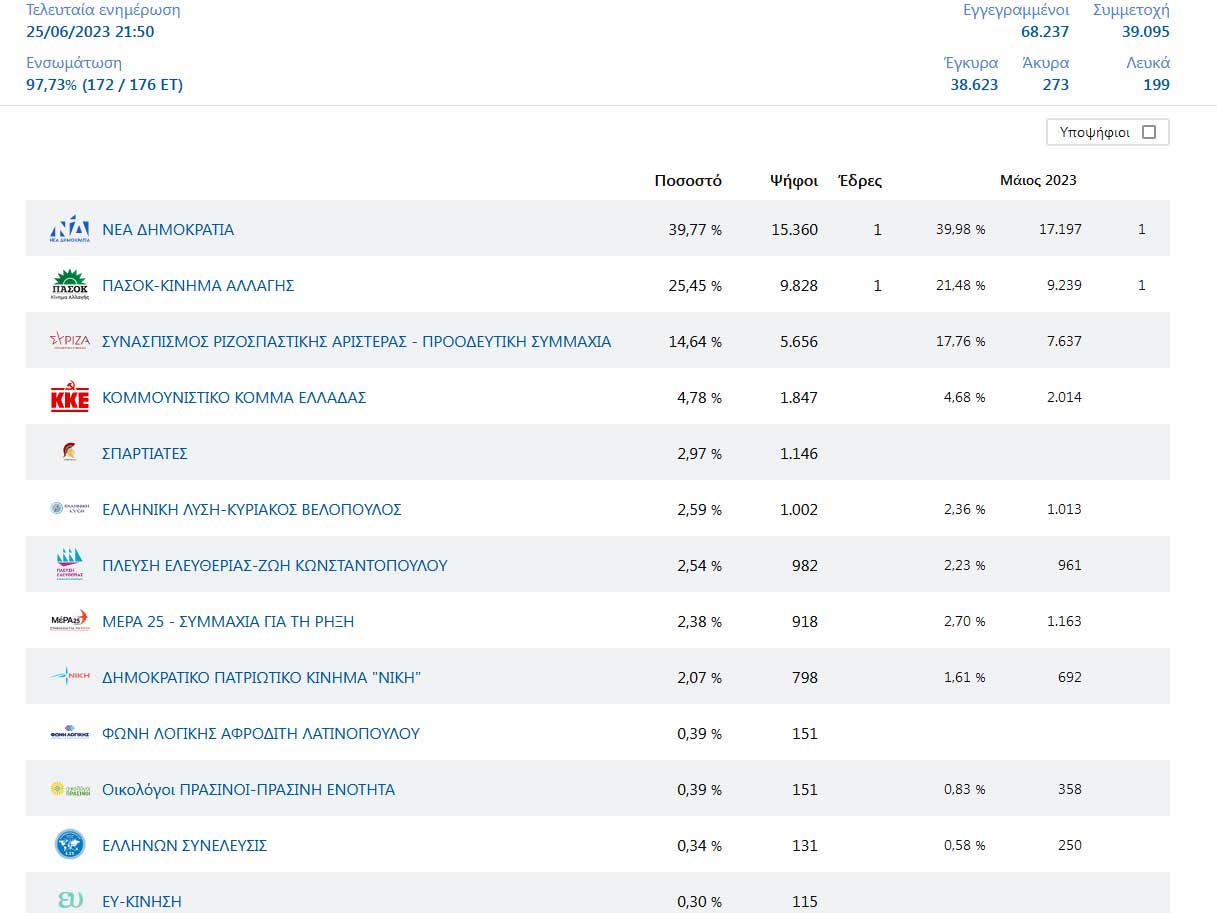Screen dimensions: 1217x913
Task: Click the Μάιος 2023 column header
Action: [x=1038, y=180]
